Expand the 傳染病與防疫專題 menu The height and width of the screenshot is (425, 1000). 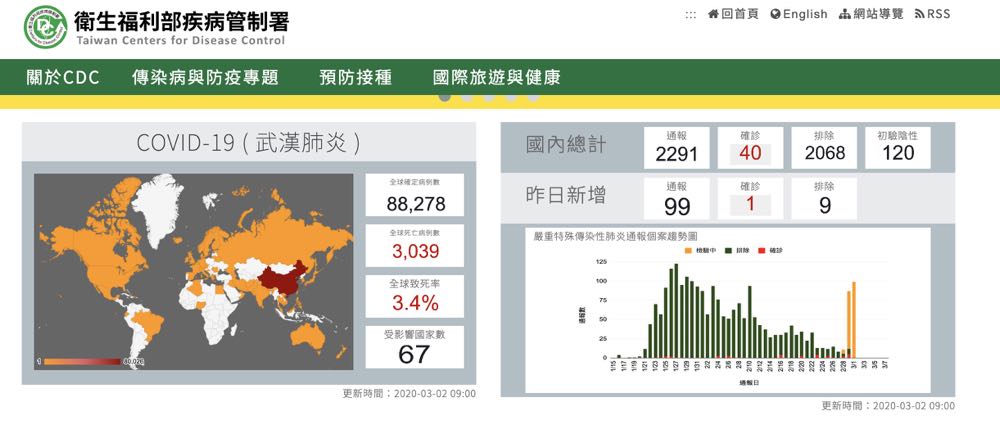click(x=205, y=77)
